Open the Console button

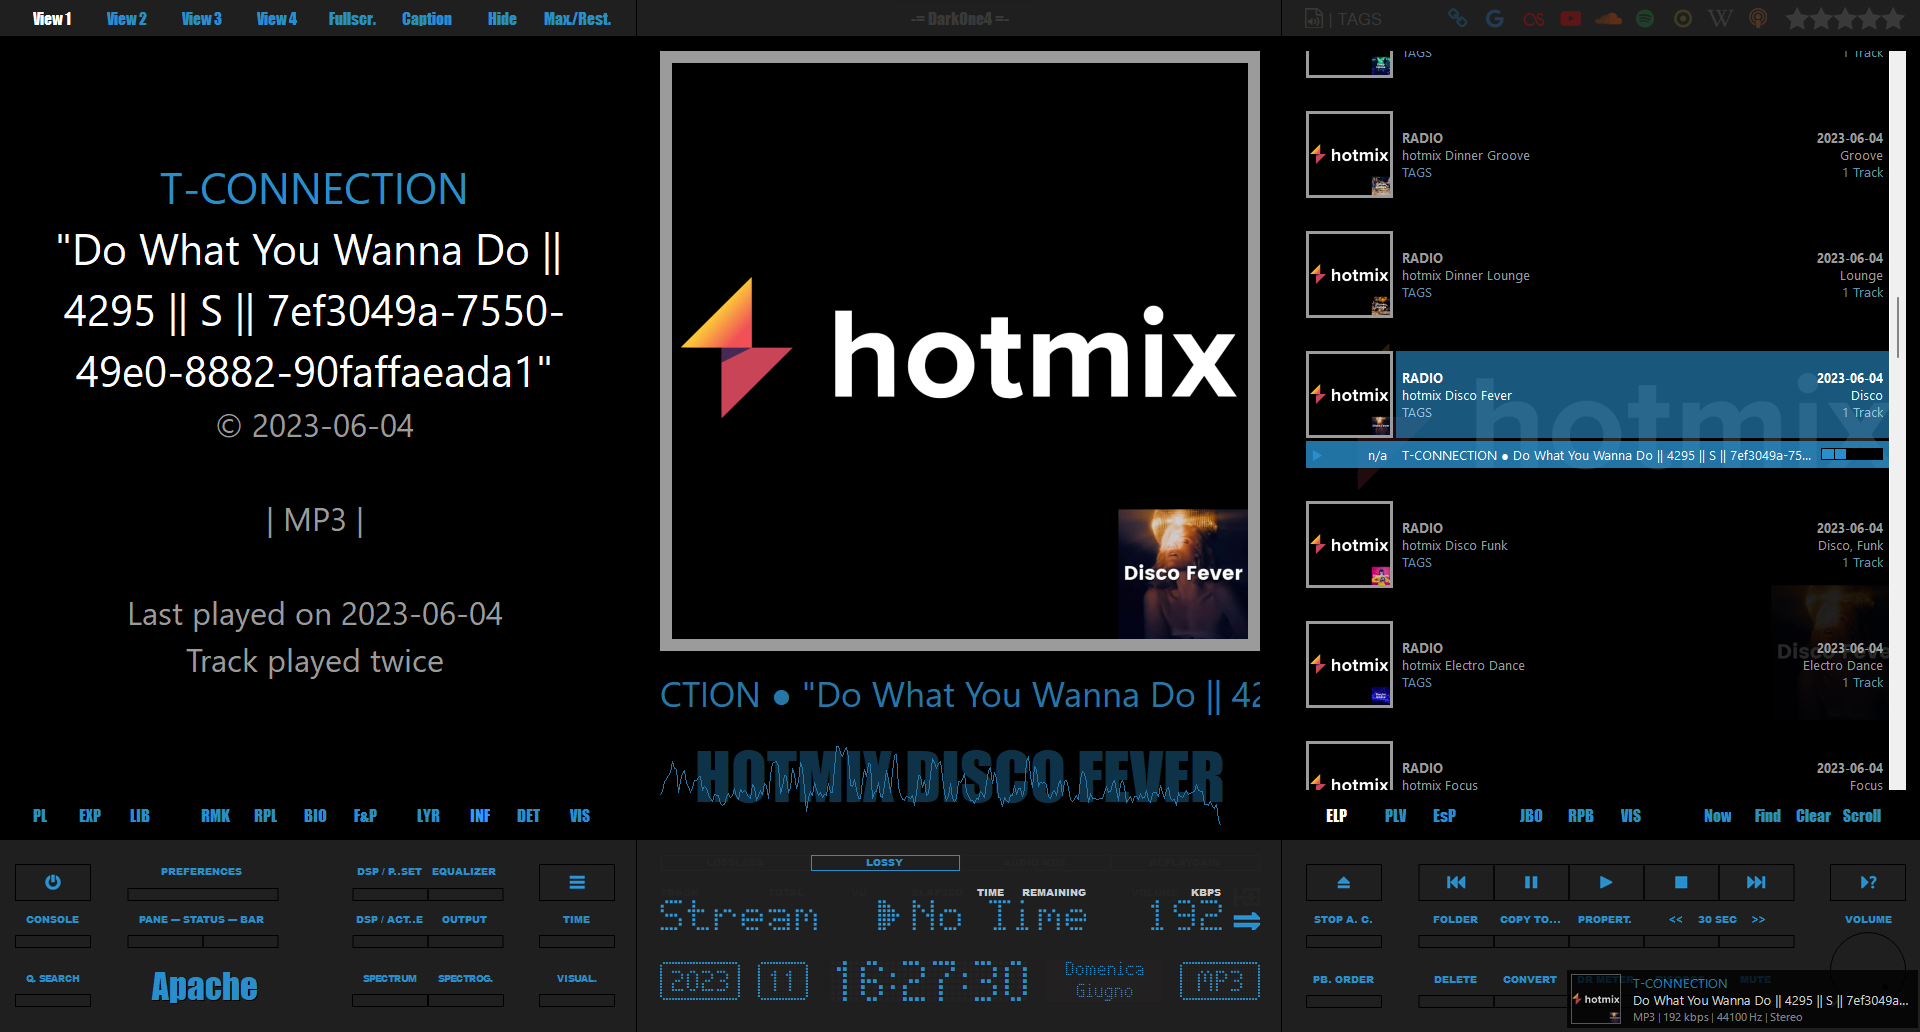53,919
